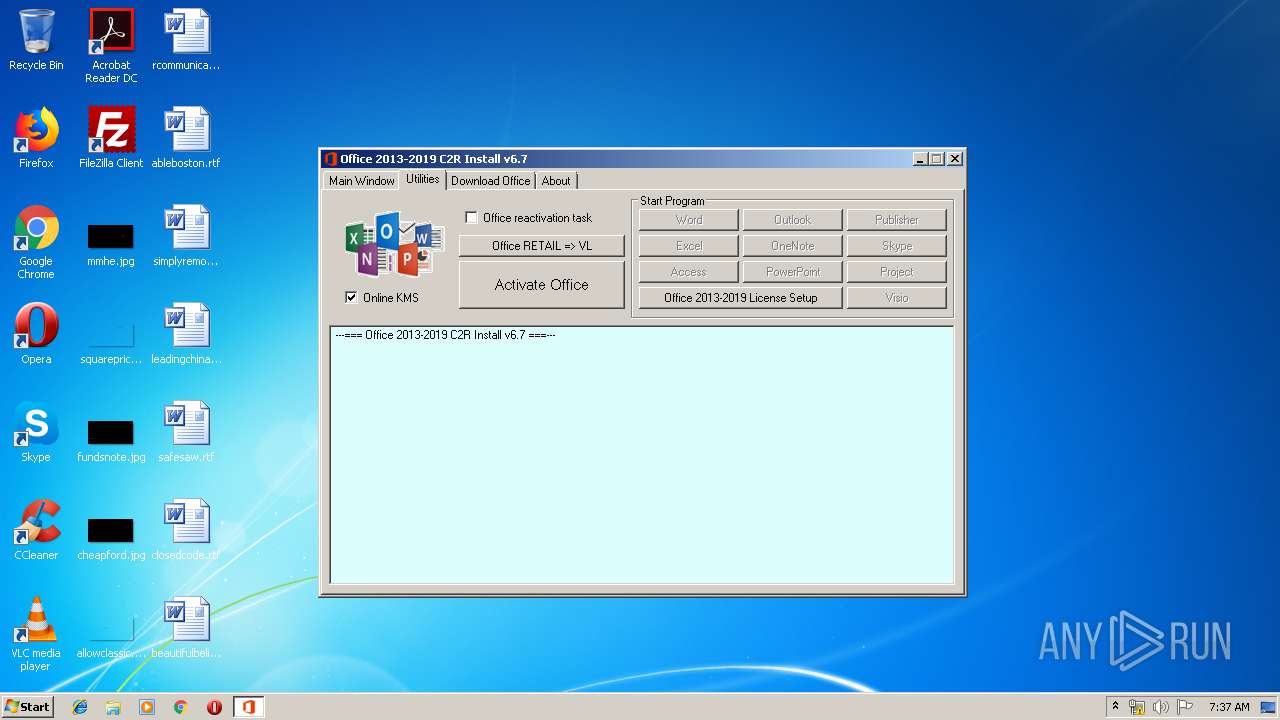
Task: Click Opera icon in the taskbar
Action: click(x=214, y=707)
